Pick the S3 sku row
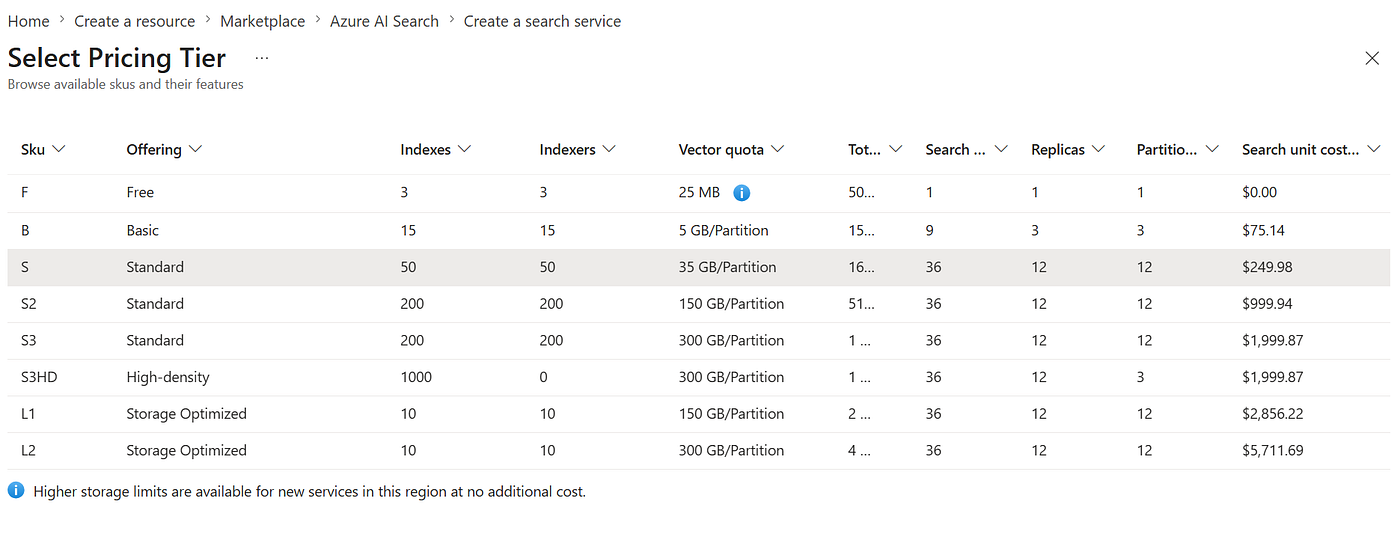 pyautogui.click(x=698, y=341)
